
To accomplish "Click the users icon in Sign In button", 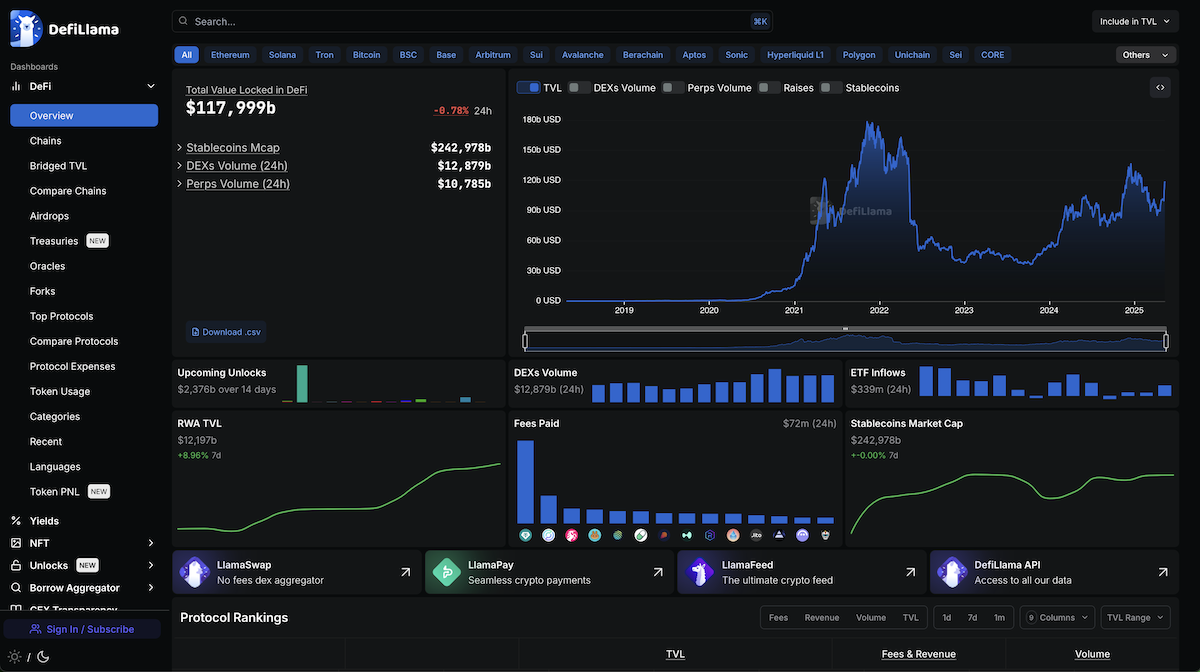I will tap(36, 629).
